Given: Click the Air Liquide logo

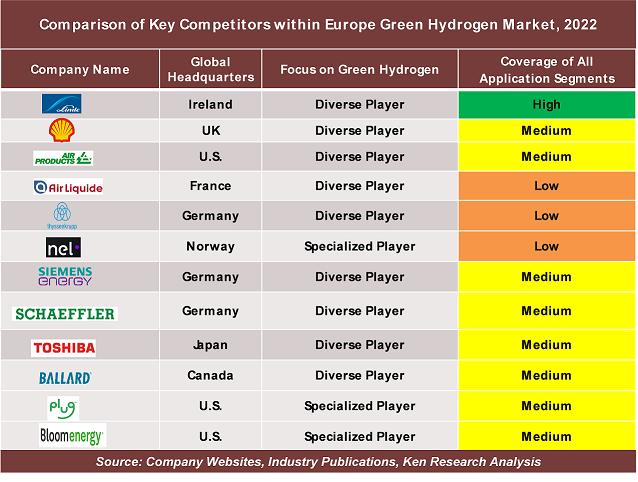Looking at the screenshot, I should pyautogui.click(x=68, y=188).
